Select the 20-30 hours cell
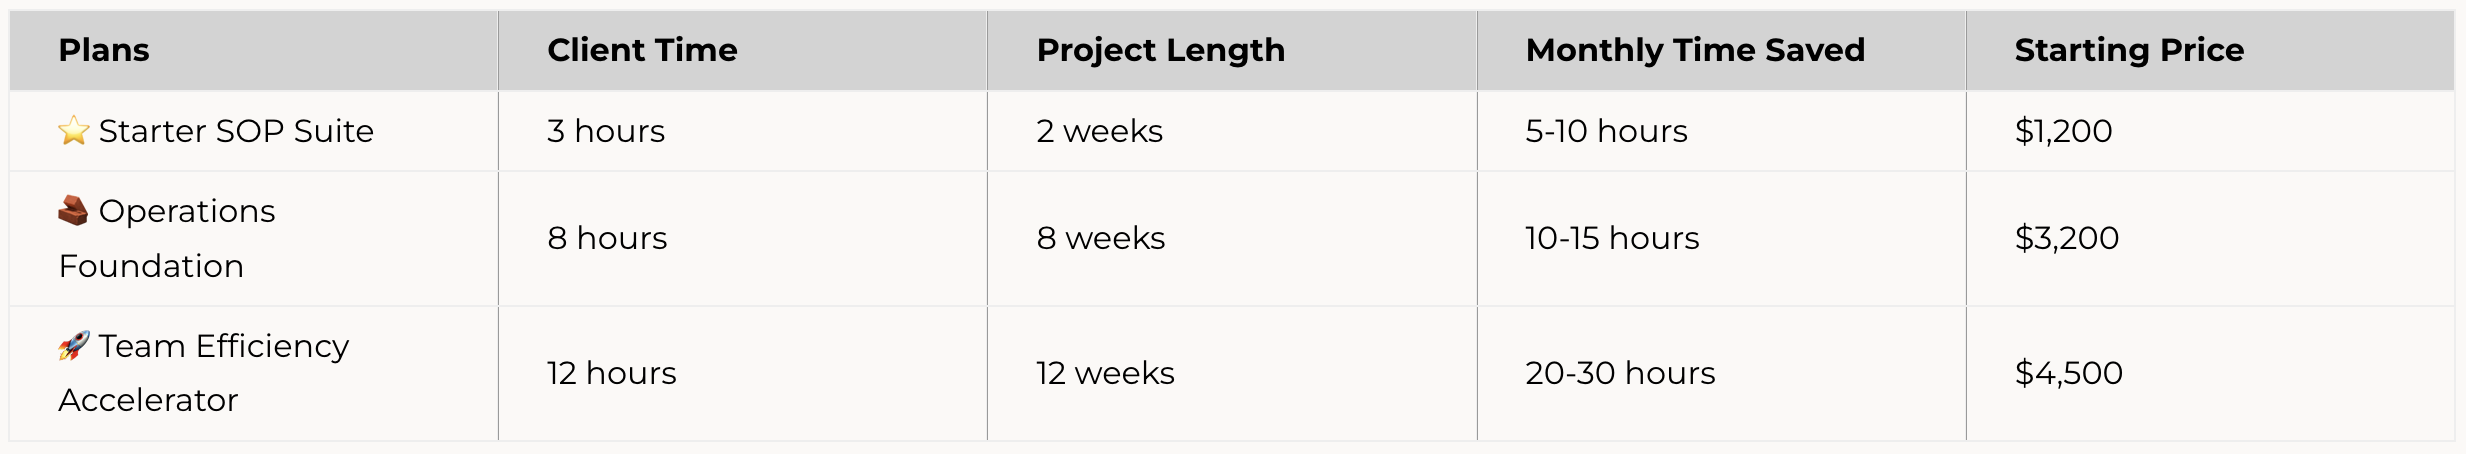2466x454 pixels. (x=1620, y=373)
